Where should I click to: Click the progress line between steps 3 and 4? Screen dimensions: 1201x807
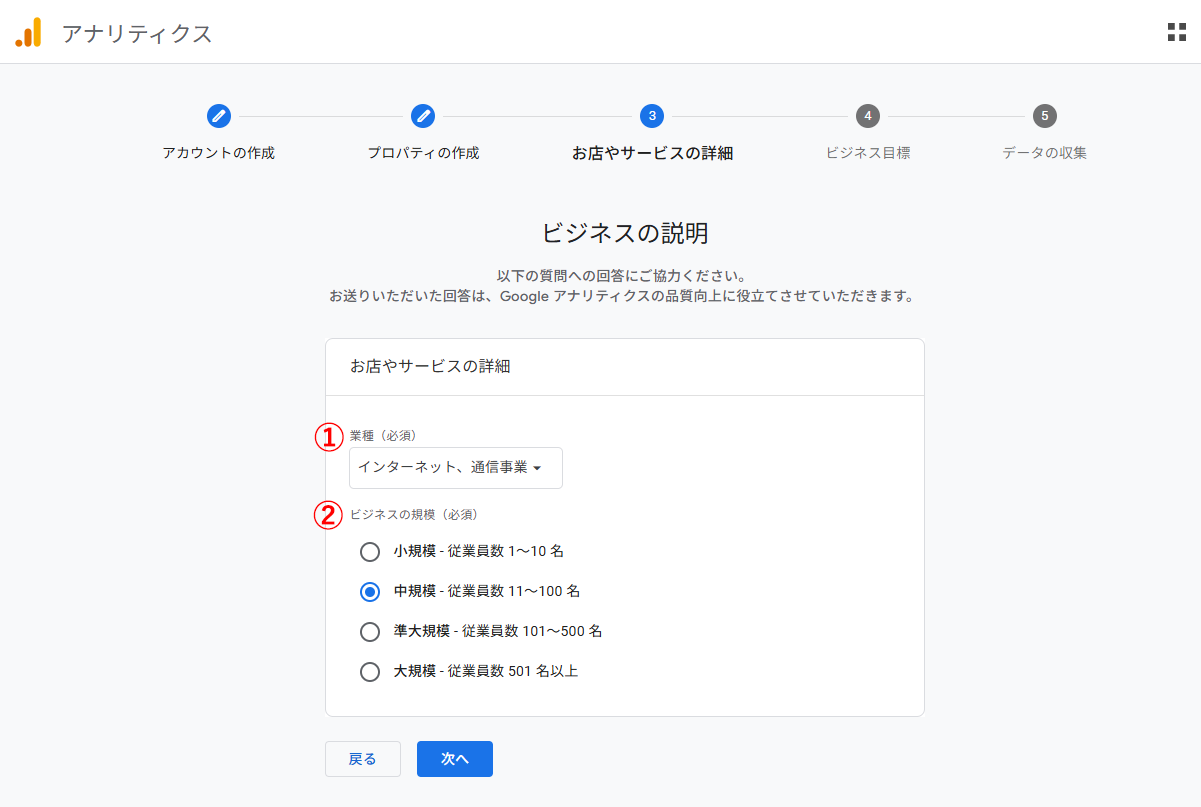pos(760,116)
